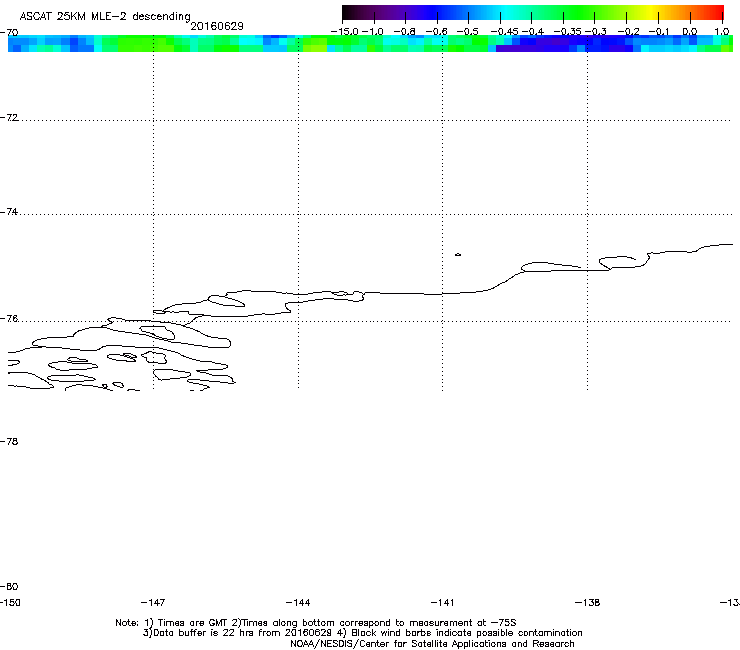
Task: Click the -74 latitude label
Action: [x=9, y=212]
